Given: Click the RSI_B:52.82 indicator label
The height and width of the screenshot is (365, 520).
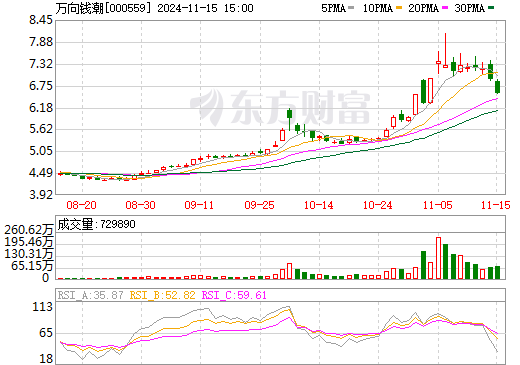Looking at the screenshot, I should click(x=162, y=295).
